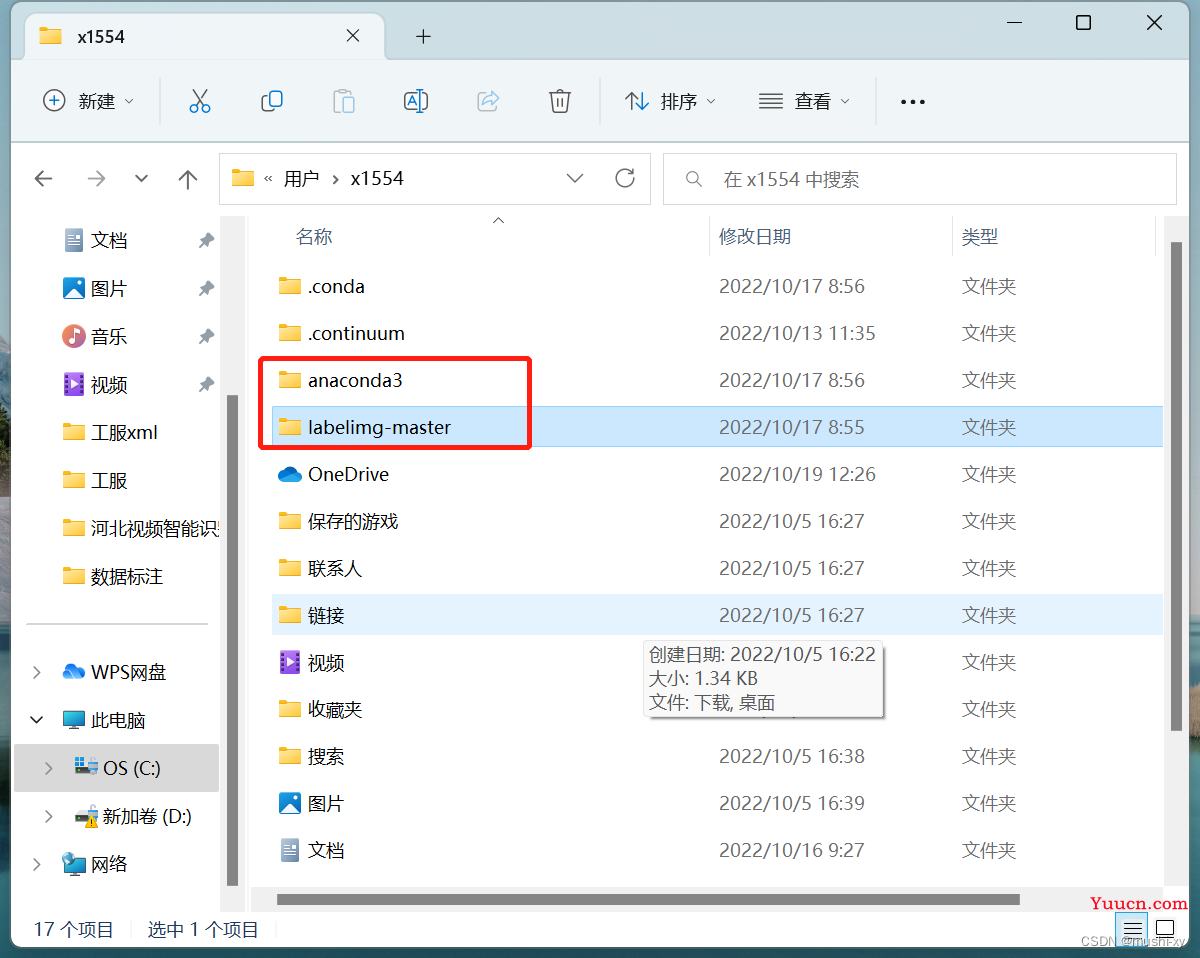Click the Delete trash can icon
This screenshot has width=1200, height=958.
pyautogui.click(x=560, y=101)
